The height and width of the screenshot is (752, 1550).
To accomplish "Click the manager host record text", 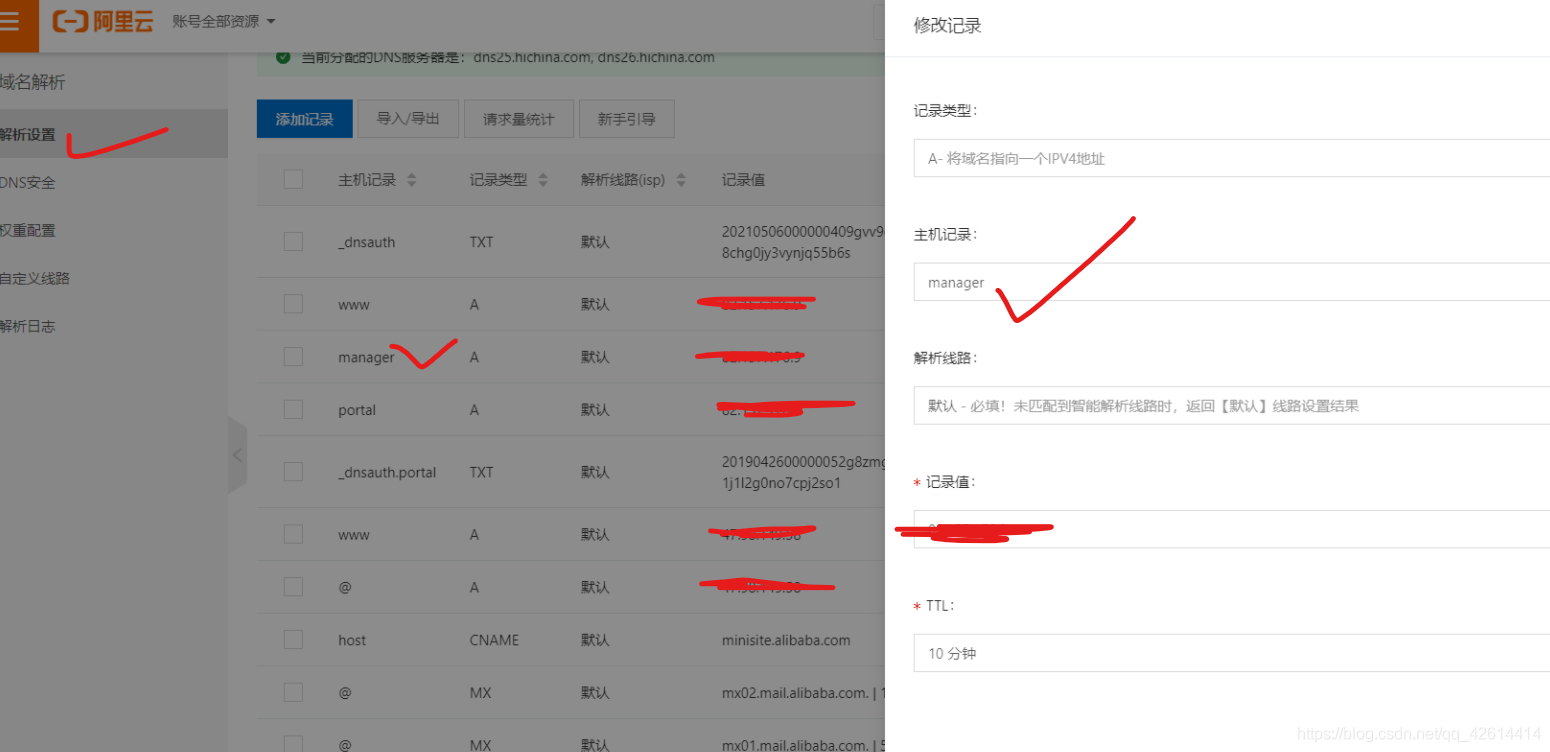I will point(366,357).
